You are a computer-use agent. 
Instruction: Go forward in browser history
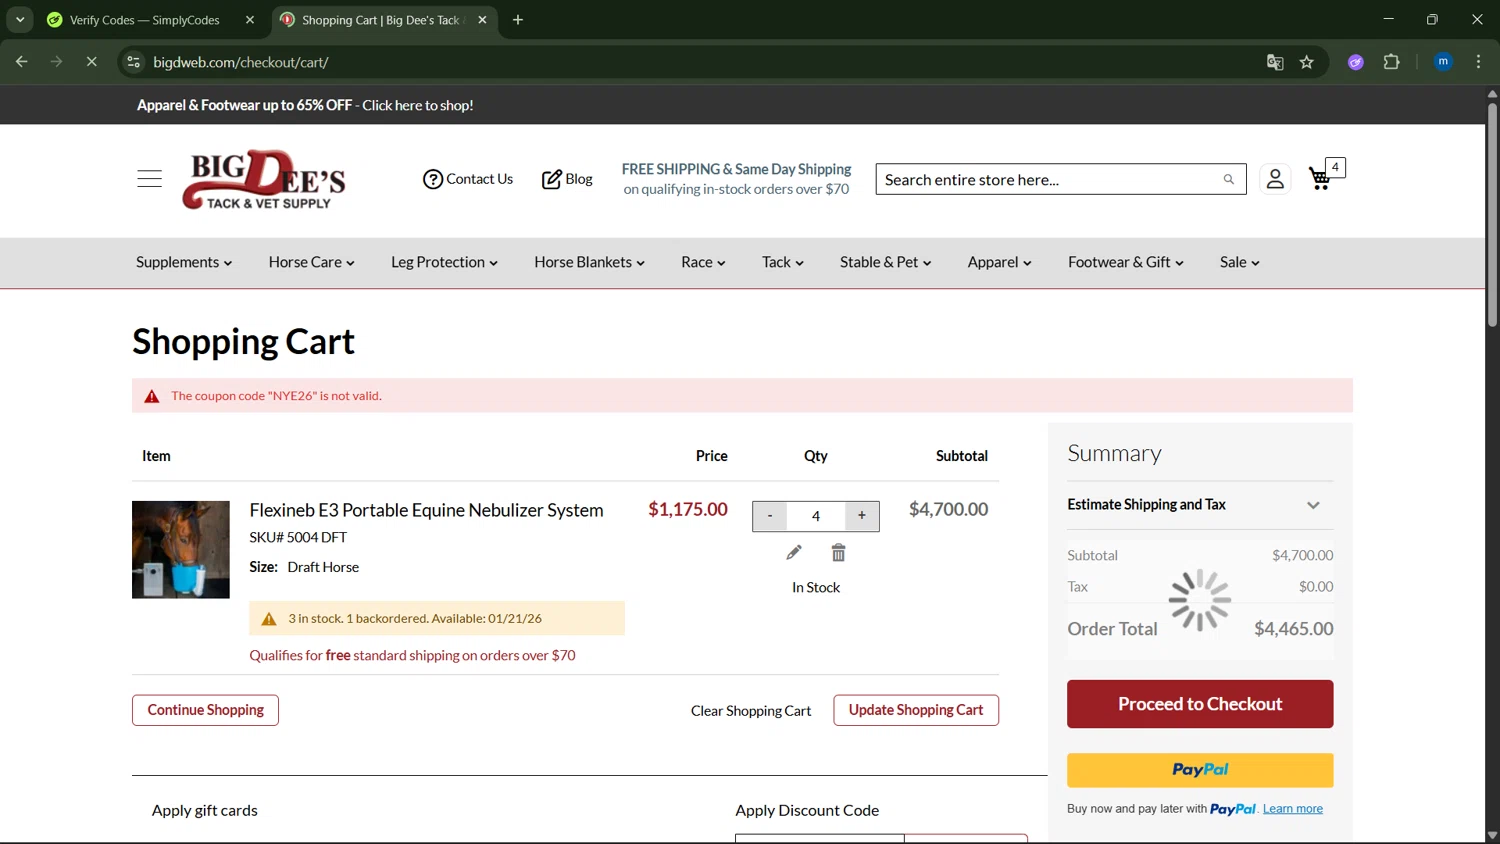(57, 62)
